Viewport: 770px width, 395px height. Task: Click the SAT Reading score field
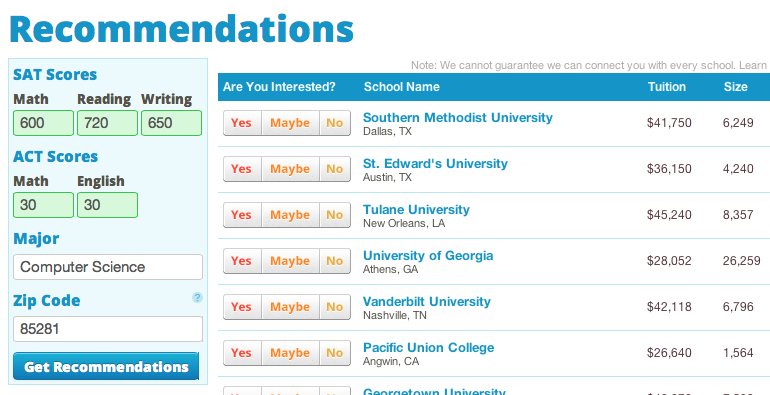click(x=108, y=123)
